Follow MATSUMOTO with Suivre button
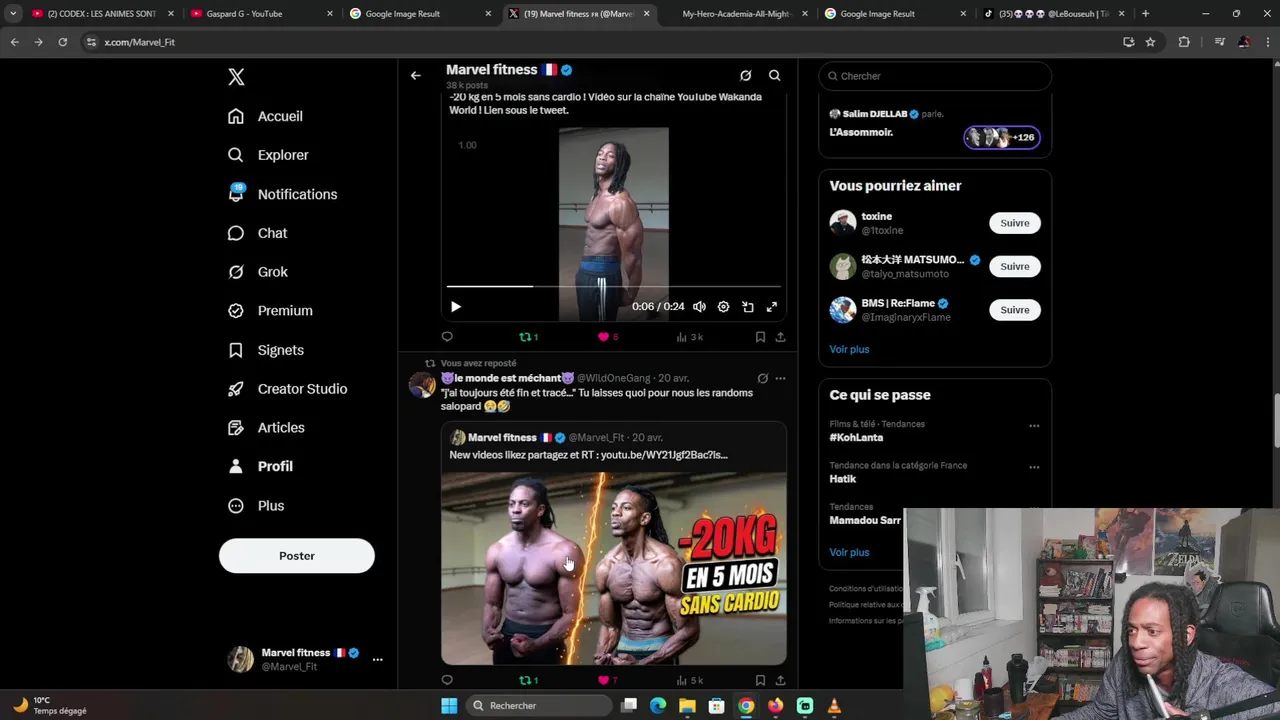The height and width of the screenshot is (720, 1280). pyautogui.click(x=1015, y=266)
